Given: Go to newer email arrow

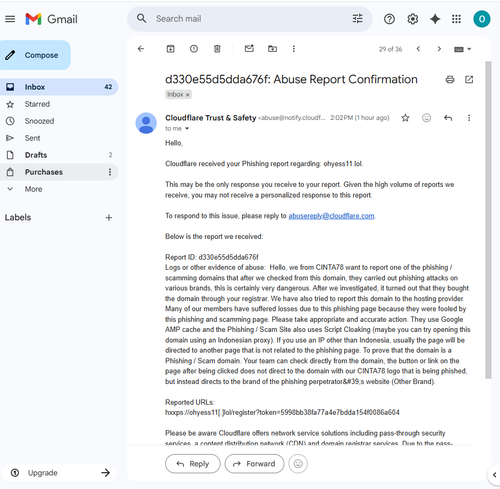Looking at the screenshot, I should [418, 49].
